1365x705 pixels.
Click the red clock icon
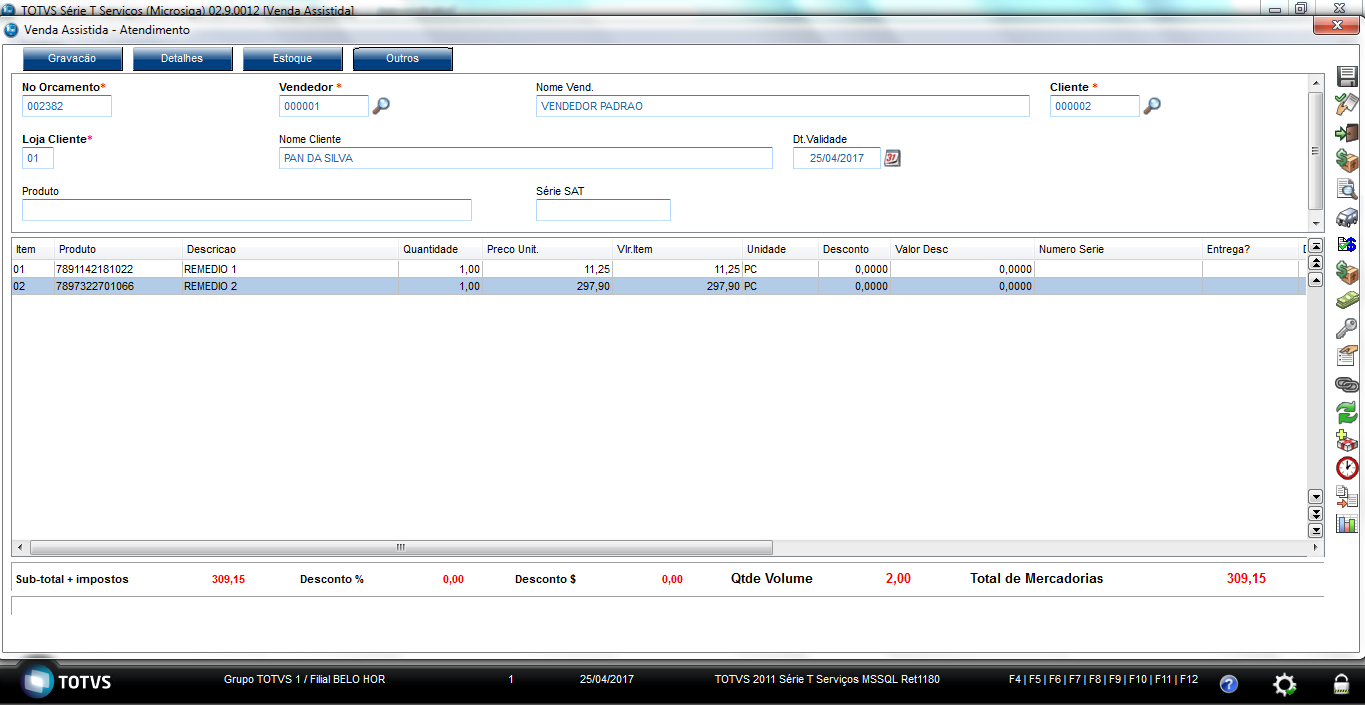1347,468
